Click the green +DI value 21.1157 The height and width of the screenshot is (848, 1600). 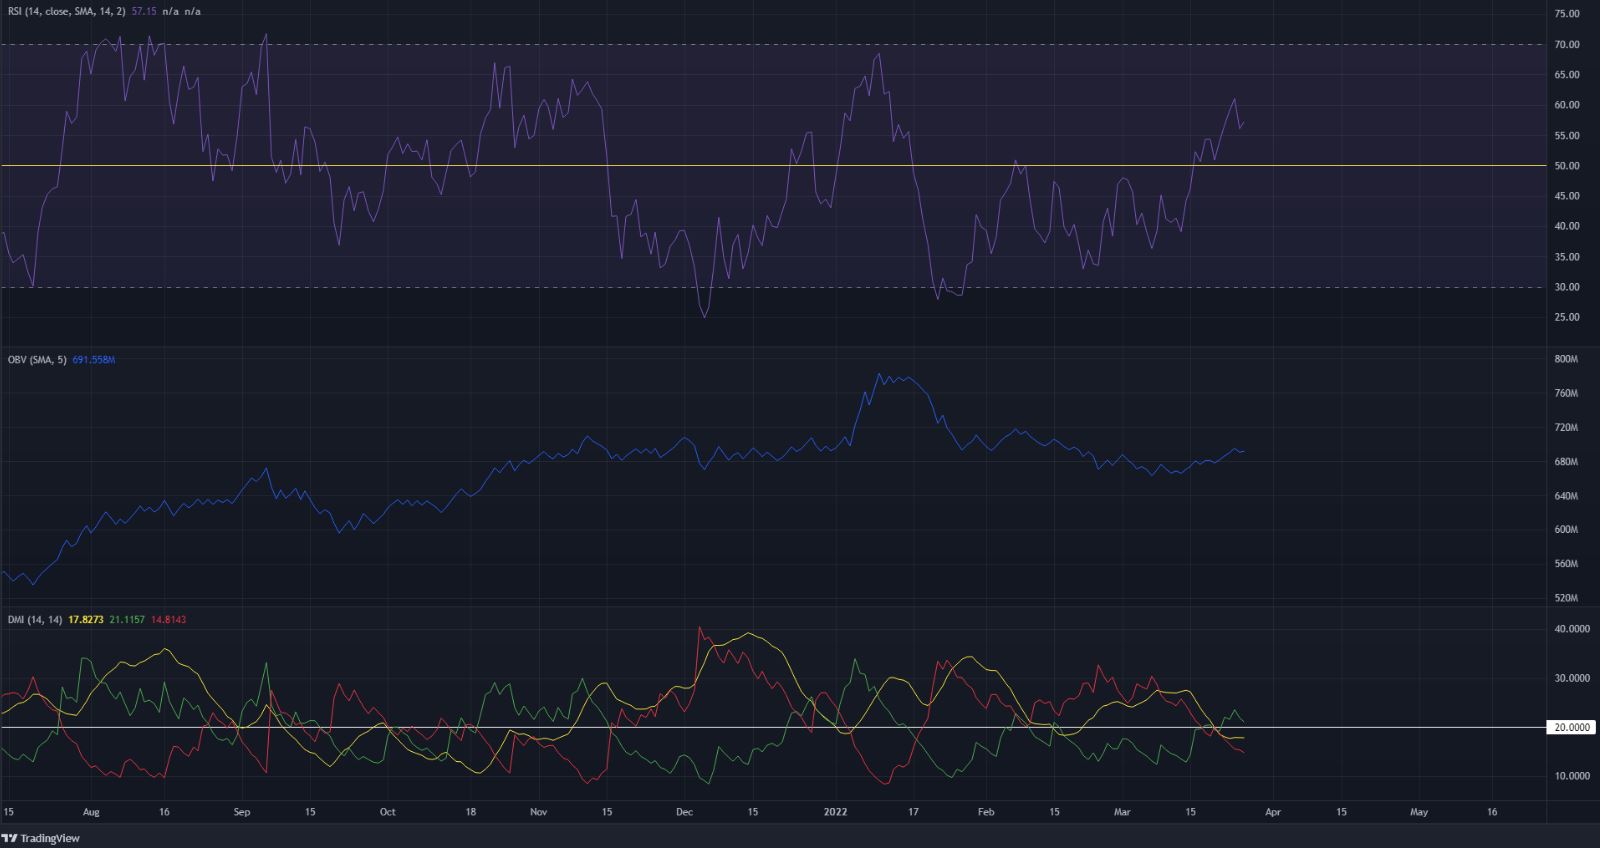[x=126, y=620]
